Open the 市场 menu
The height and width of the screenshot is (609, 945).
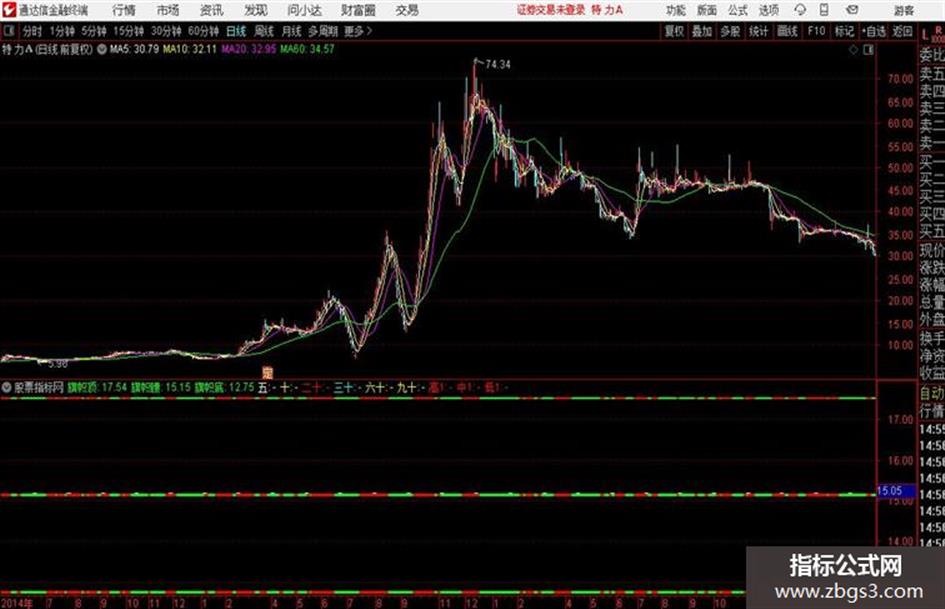(x=168, y=10)
